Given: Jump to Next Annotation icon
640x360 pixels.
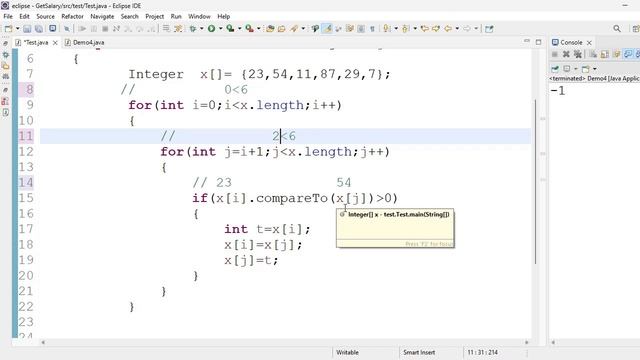Looking at the screenshot, I should pos(387,29).
